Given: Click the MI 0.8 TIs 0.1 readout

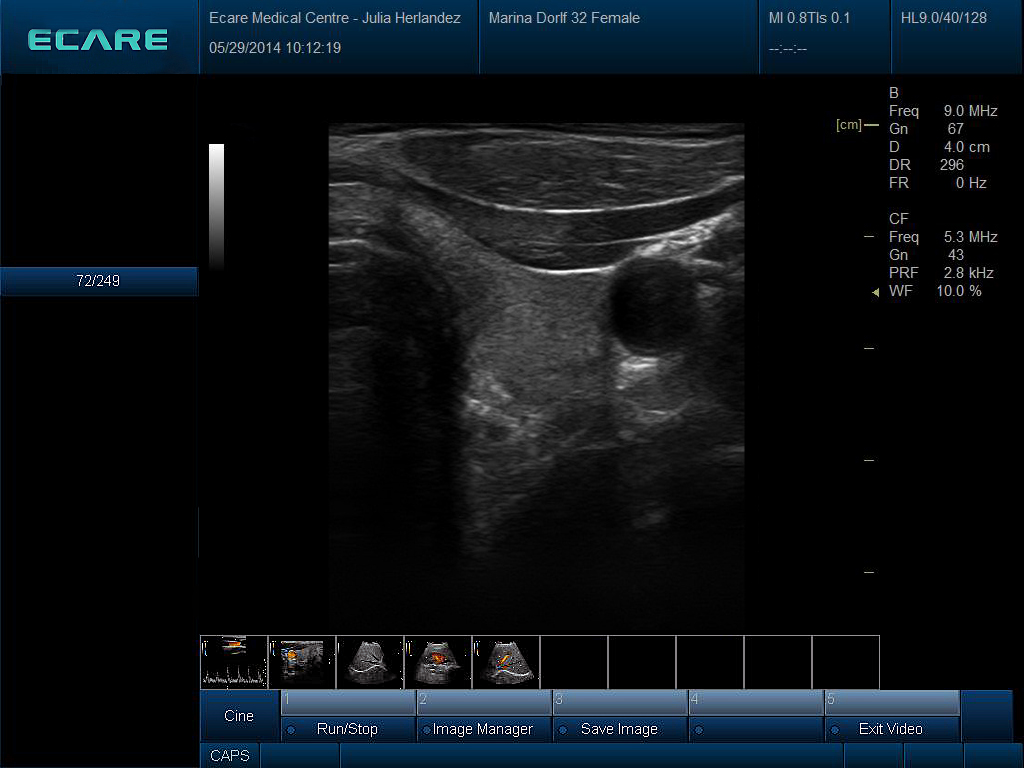Looking at the screenshot, I should [x=809, y=18].
